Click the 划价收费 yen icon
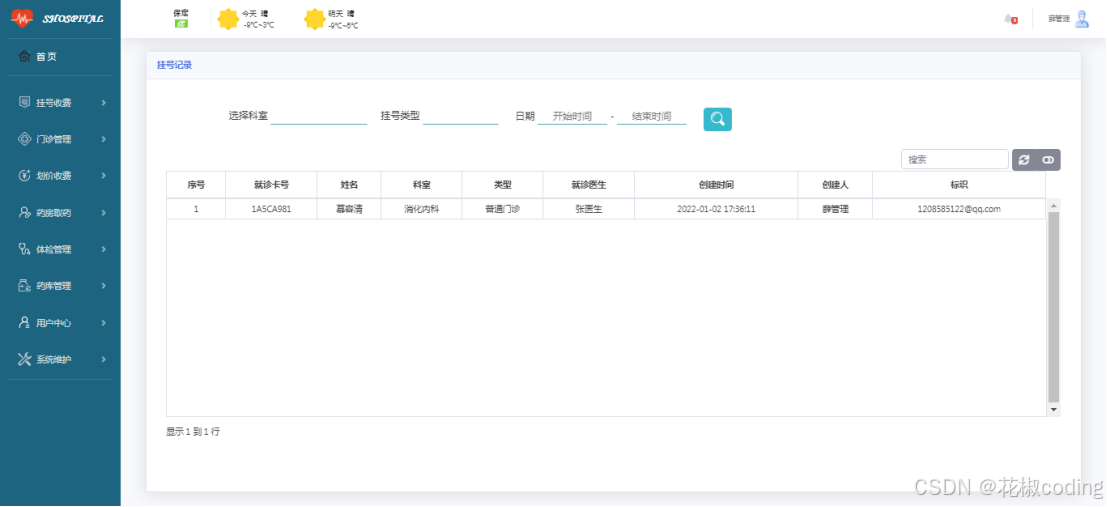This screenshot has height=507, width=1107. [x=24, y=176]
